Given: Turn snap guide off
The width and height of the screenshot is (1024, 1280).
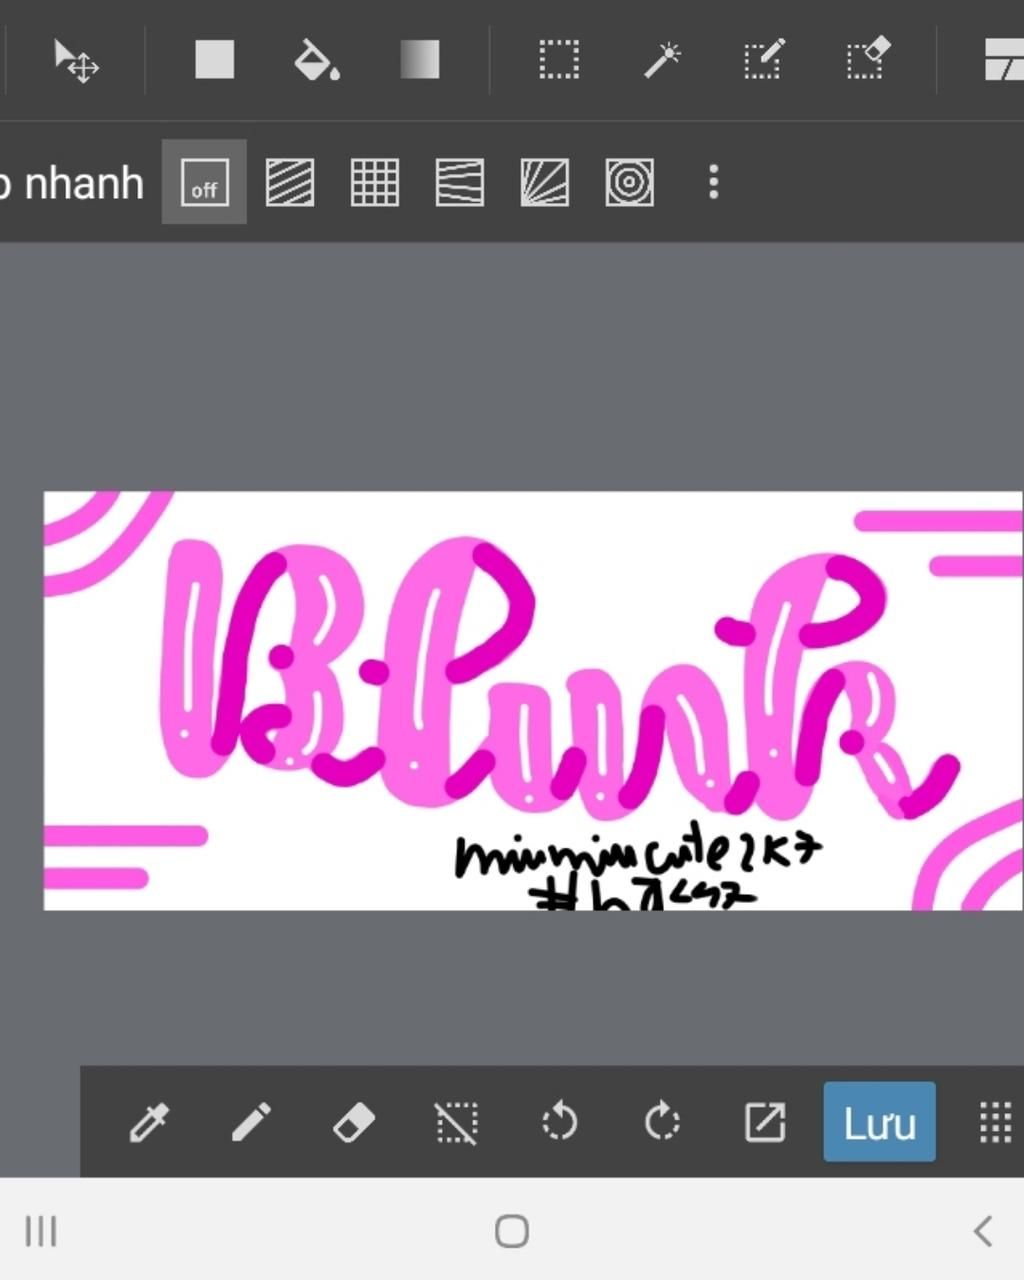Looking at the screenshot, I should pyautogui.click(x=204, y=183).
